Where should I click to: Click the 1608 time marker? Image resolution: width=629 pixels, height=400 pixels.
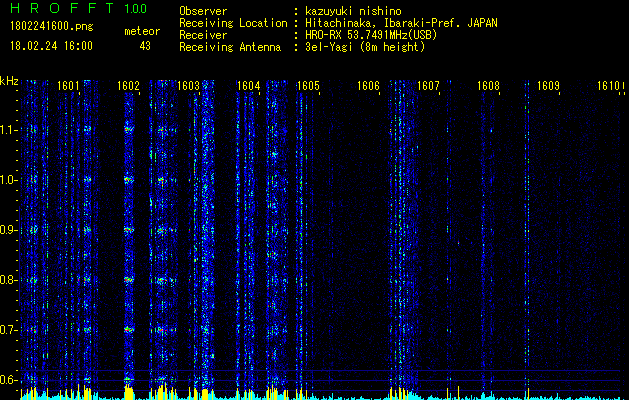488,86
